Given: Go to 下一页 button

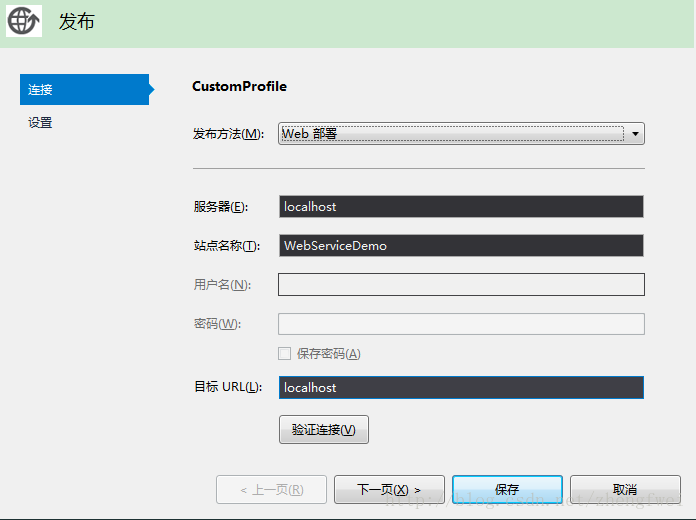Looking at the screenshot, I should click(389, 490).
